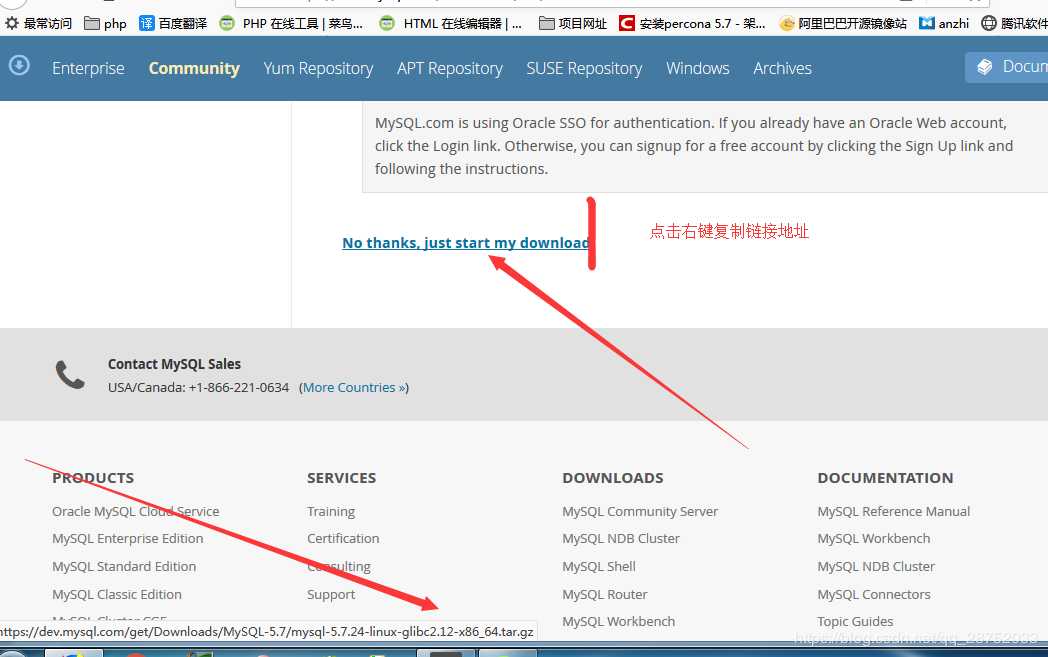Open MySQL Classic Edition link

117,594
